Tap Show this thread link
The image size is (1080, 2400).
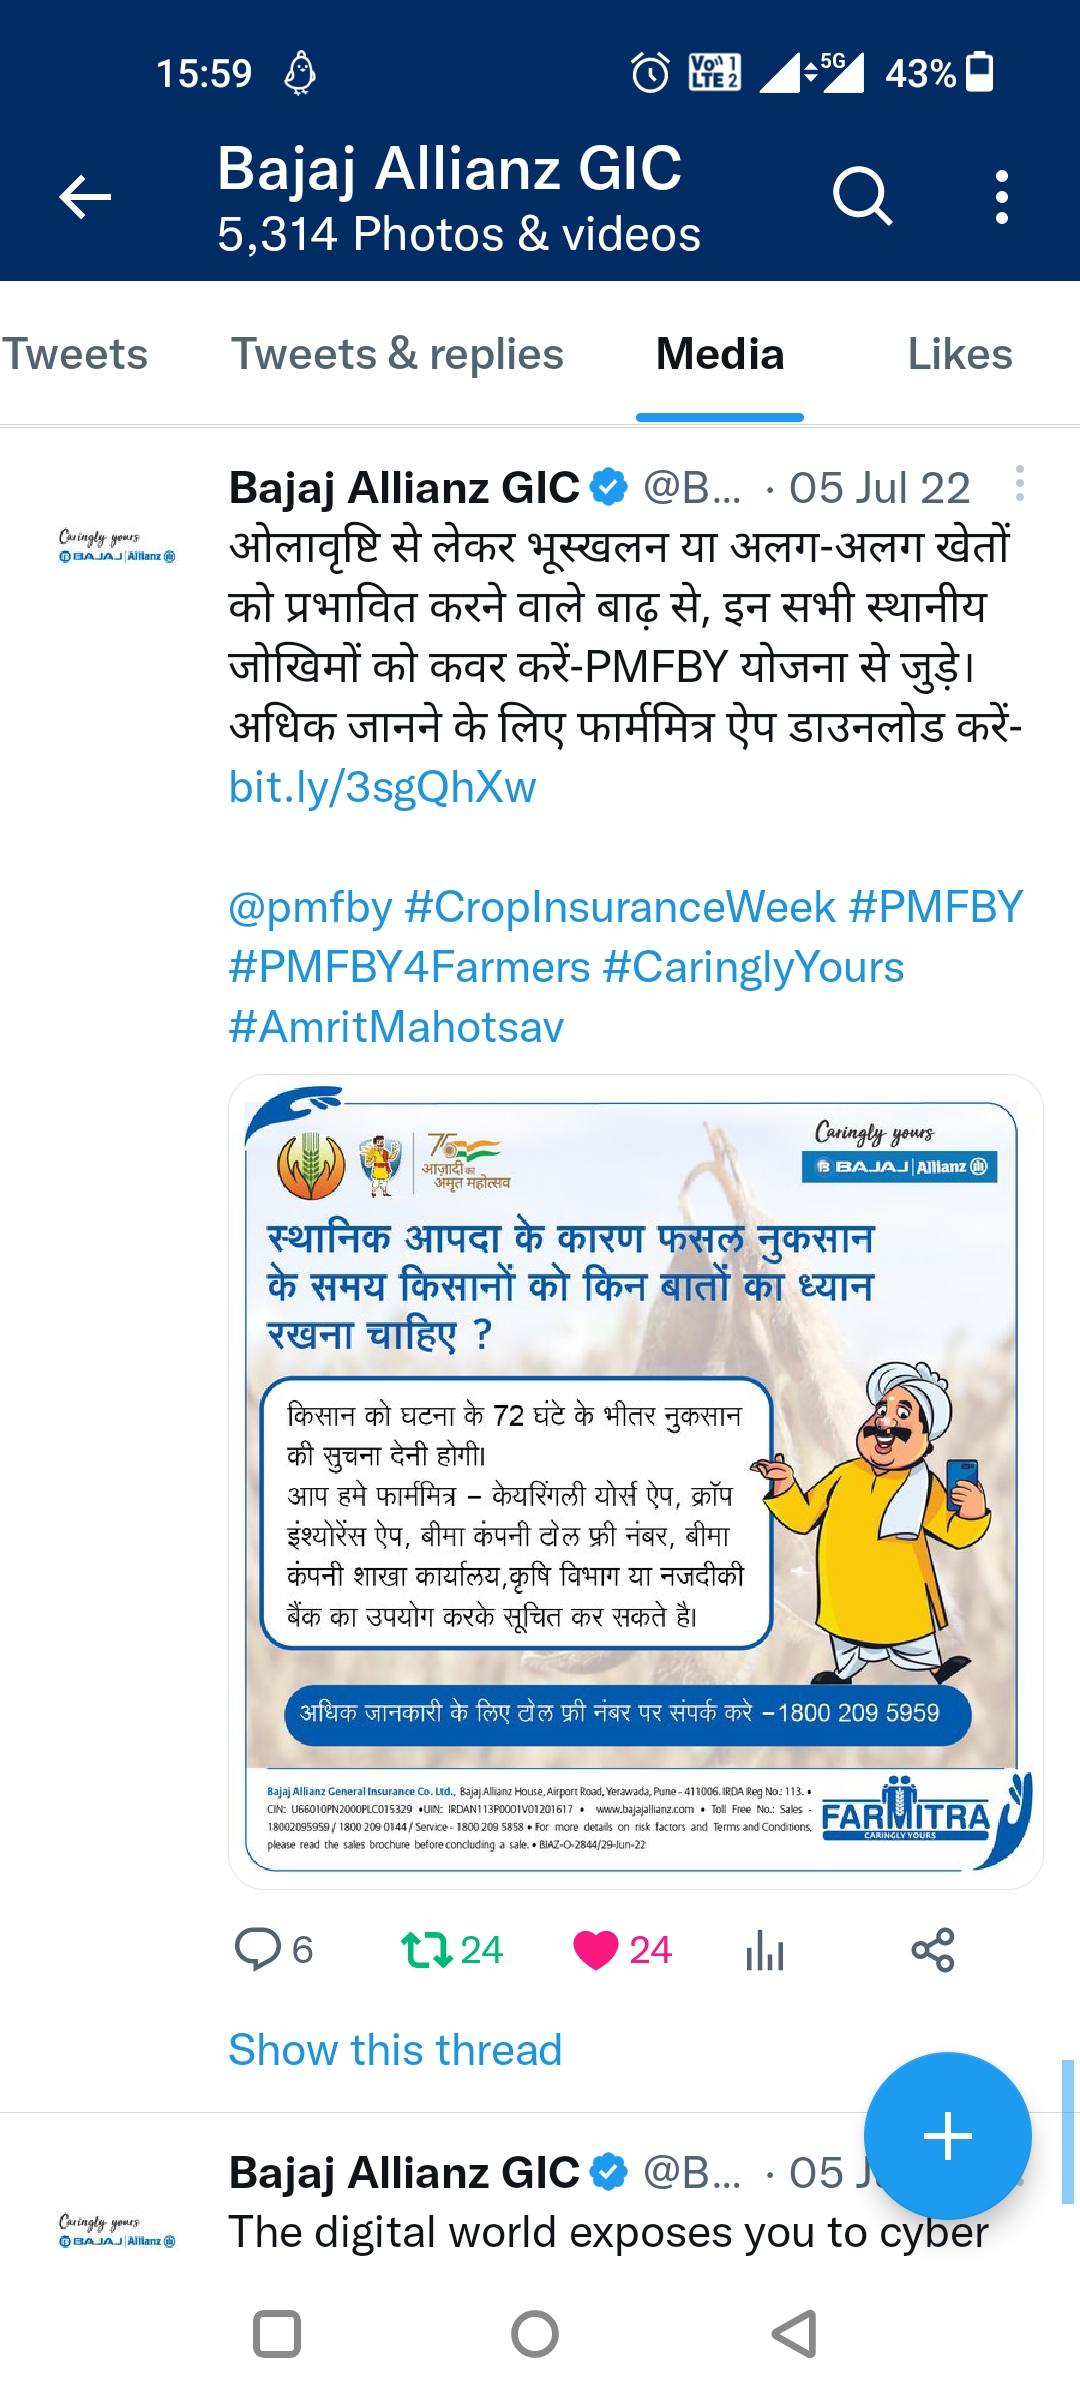tap(395, 2049)
